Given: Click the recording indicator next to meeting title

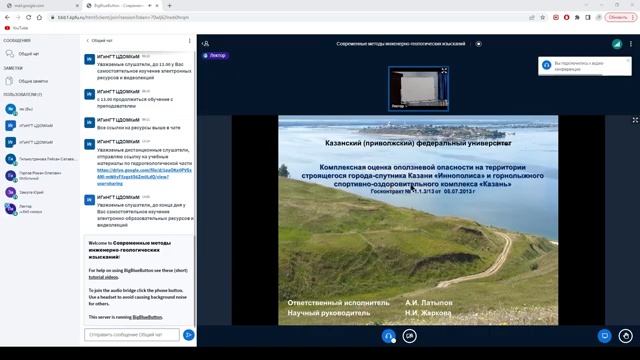Looking at the screenshot, I should (478, 44).
